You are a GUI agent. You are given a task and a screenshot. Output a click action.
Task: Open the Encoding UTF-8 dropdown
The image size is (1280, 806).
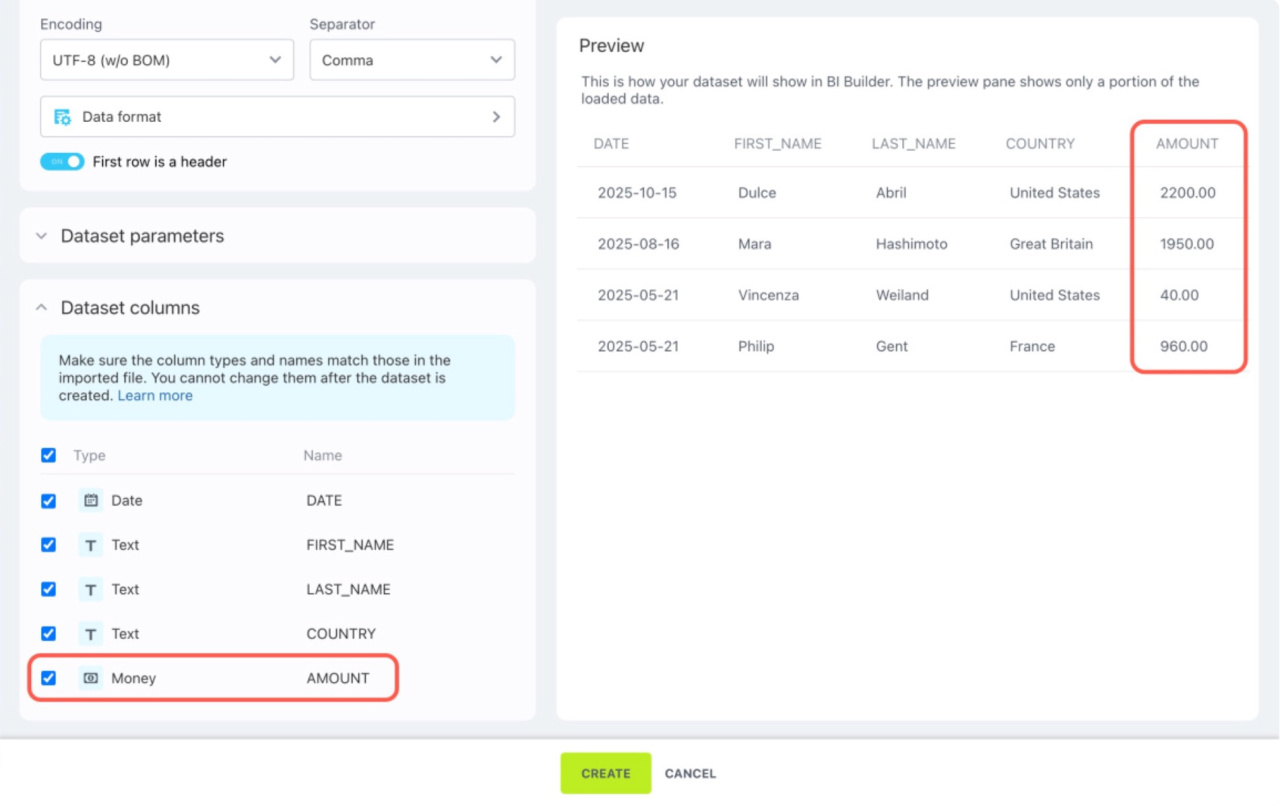pos(166,60)
